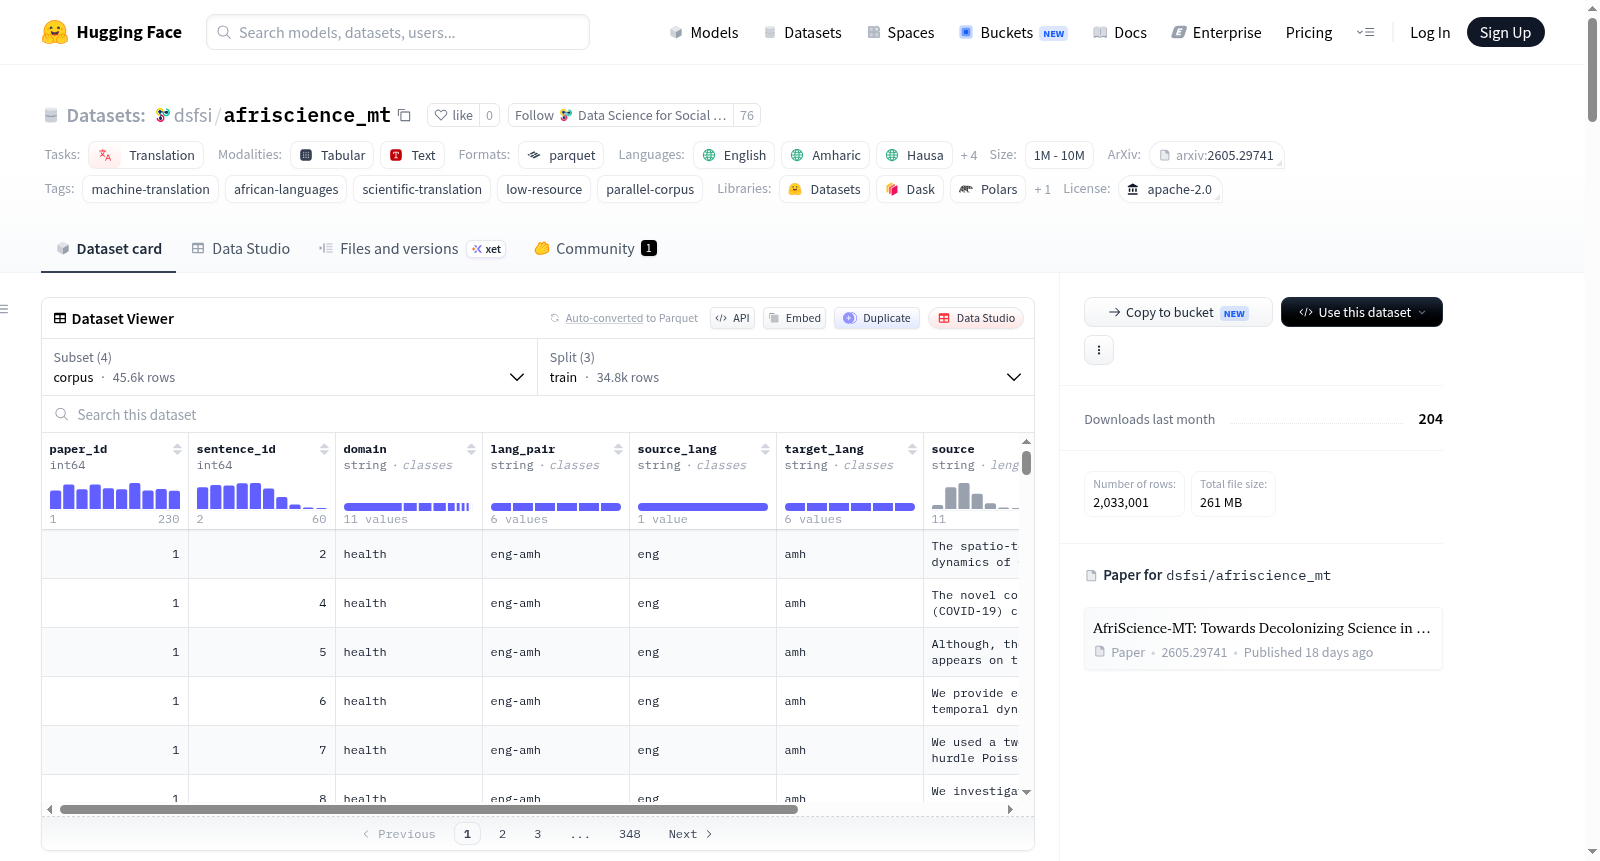Screen dimensions: 1600x861
Task: Go to Datasets in the top navigation
Action: point(802,32)
